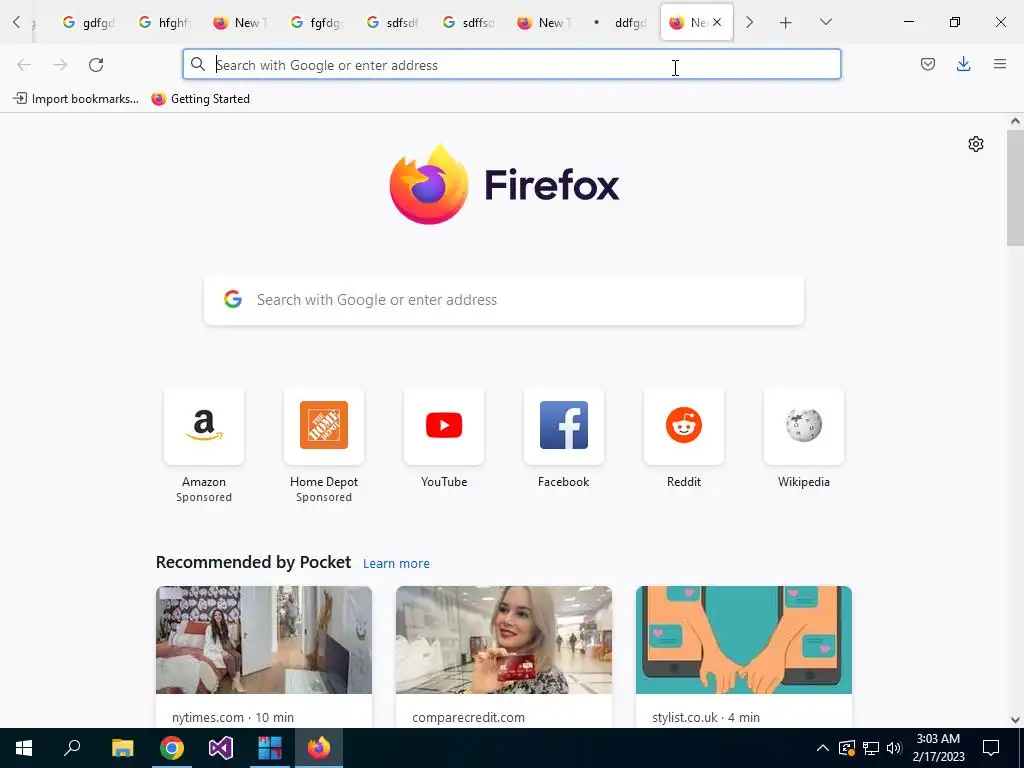Click scrollbar down arrow
The width and height of the screenshot is (1024, 768).
1015,720
